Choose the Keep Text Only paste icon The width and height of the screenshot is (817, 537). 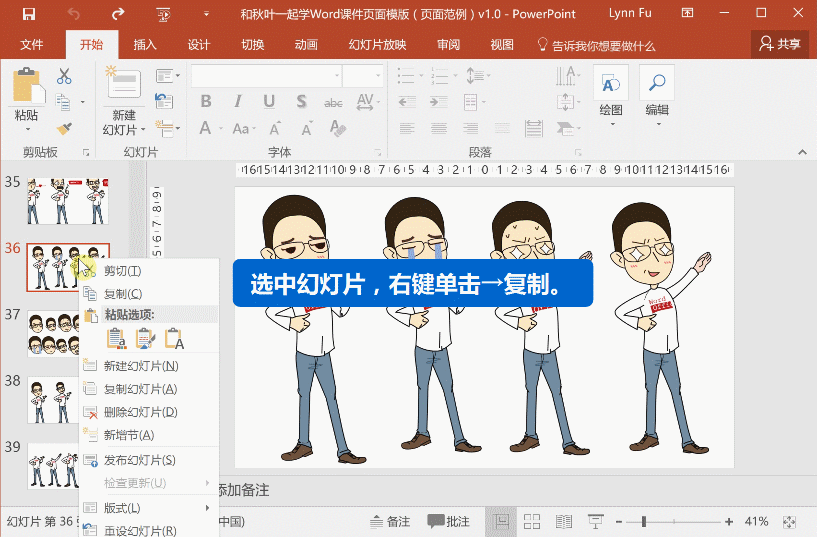(174, 340)
